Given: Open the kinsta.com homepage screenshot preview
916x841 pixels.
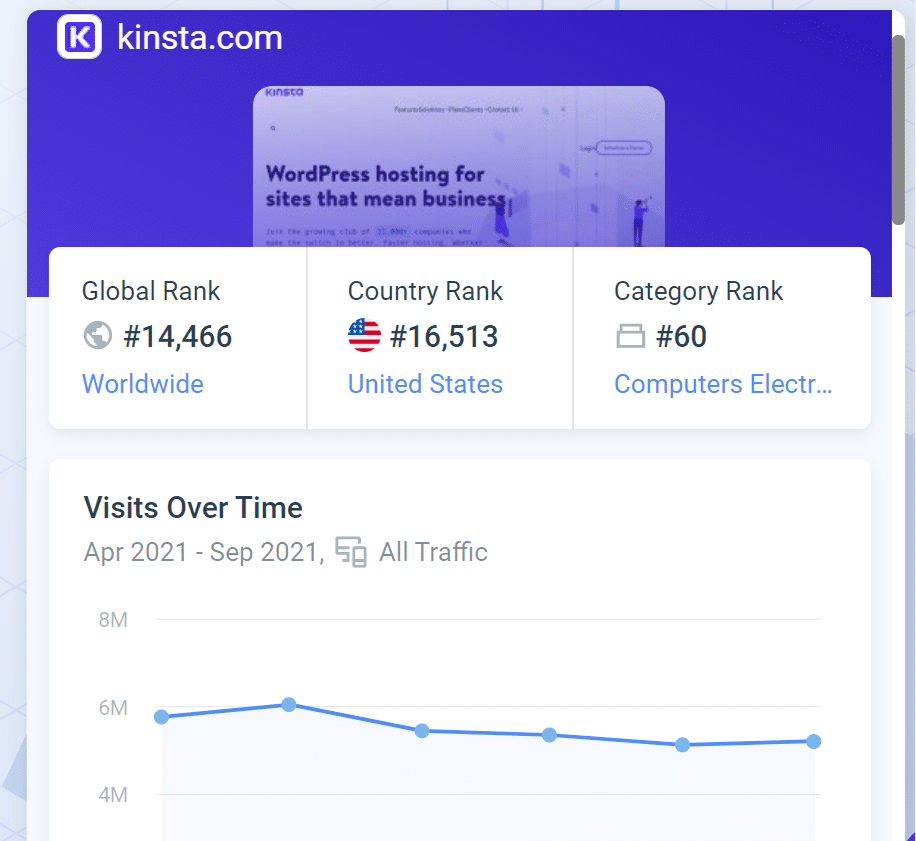Looking at the screenshot, I should click(x=458, y=165).
